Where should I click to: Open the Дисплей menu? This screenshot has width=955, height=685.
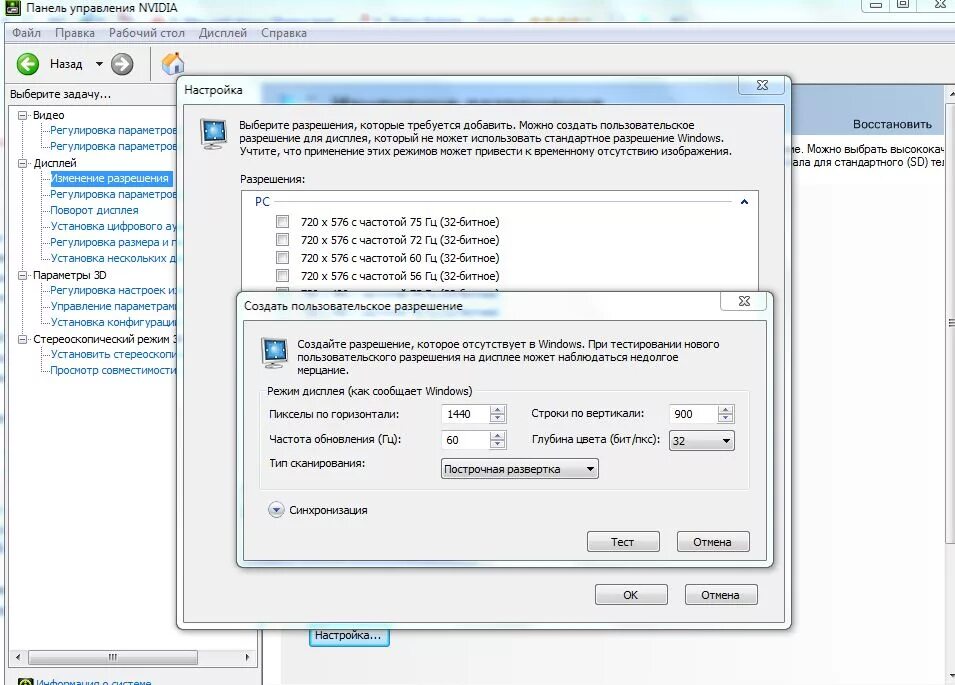coord(222,33)
